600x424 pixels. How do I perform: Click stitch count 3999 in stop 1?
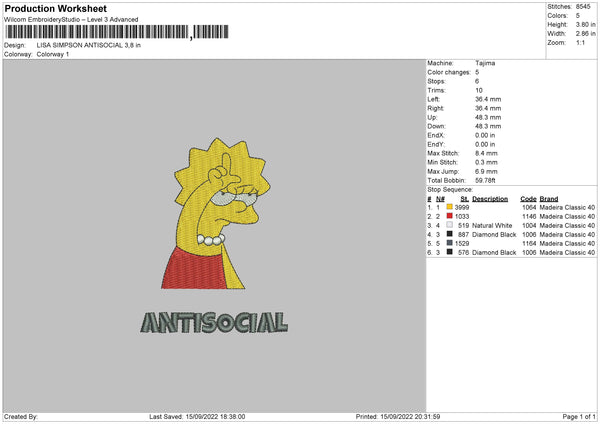click(x=462, y=207)
